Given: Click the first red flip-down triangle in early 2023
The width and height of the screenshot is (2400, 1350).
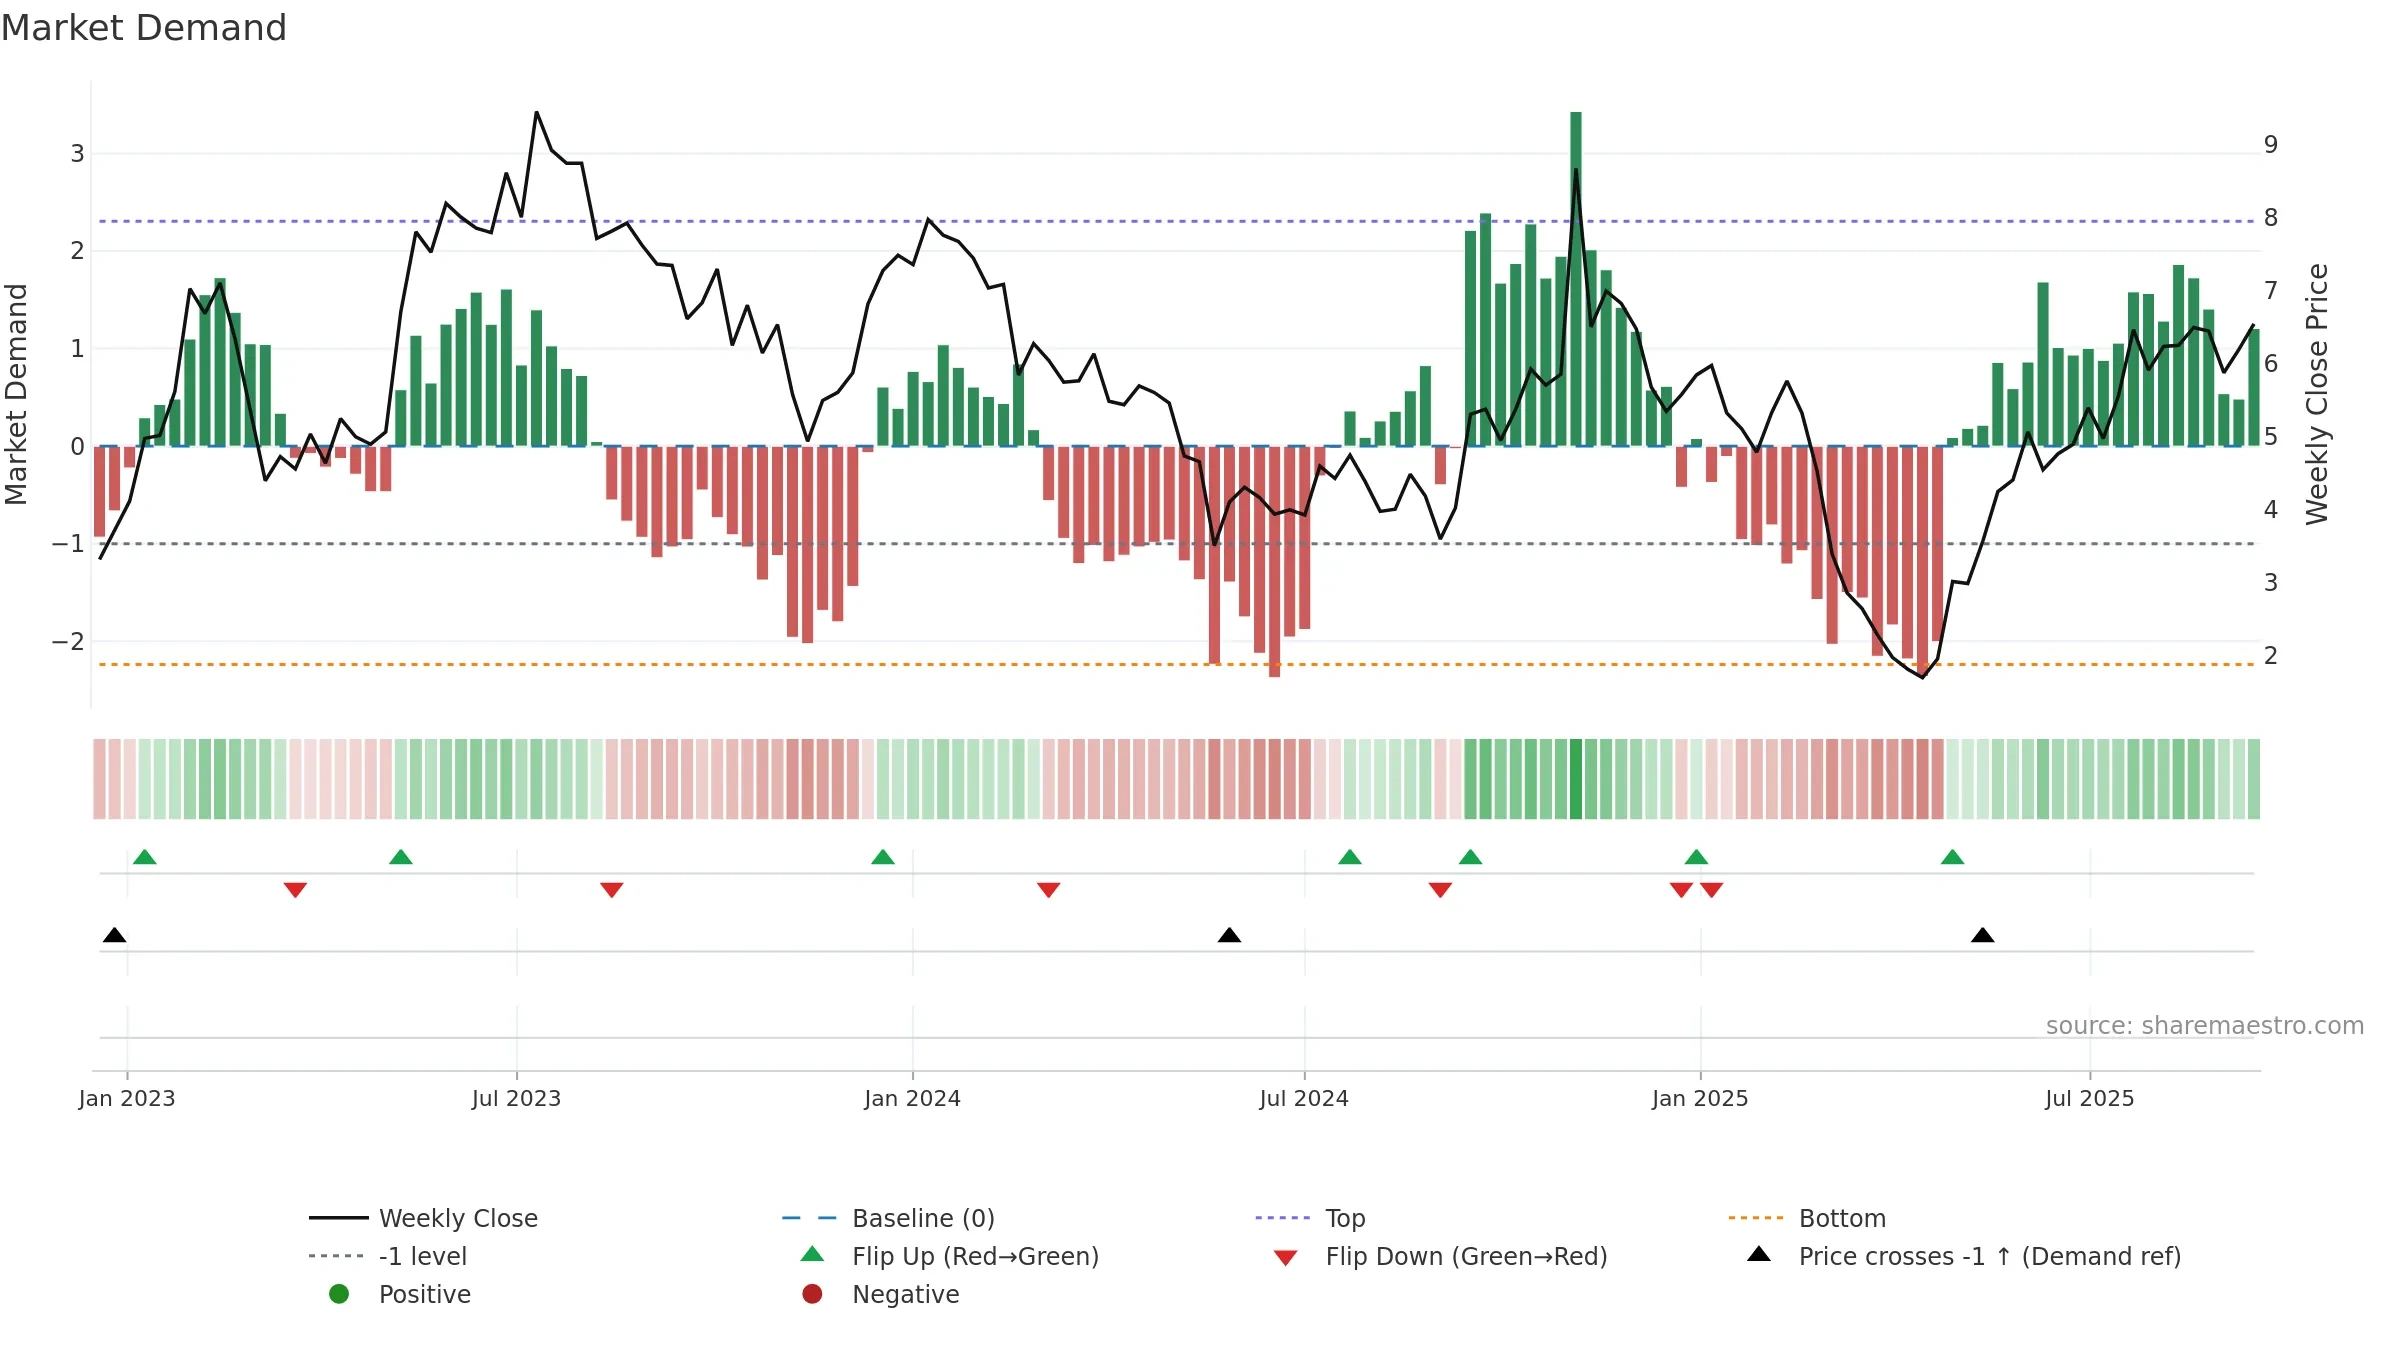Looking at the screenshot, I should 295,890.
